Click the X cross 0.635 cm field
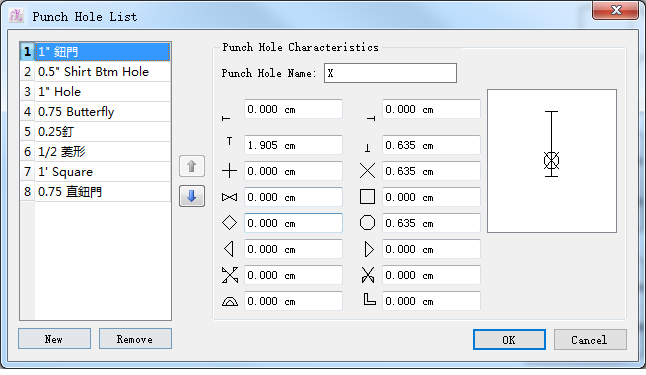Viewport: 646px width, 375px height. pyautogui.click(x=431, y=171)
